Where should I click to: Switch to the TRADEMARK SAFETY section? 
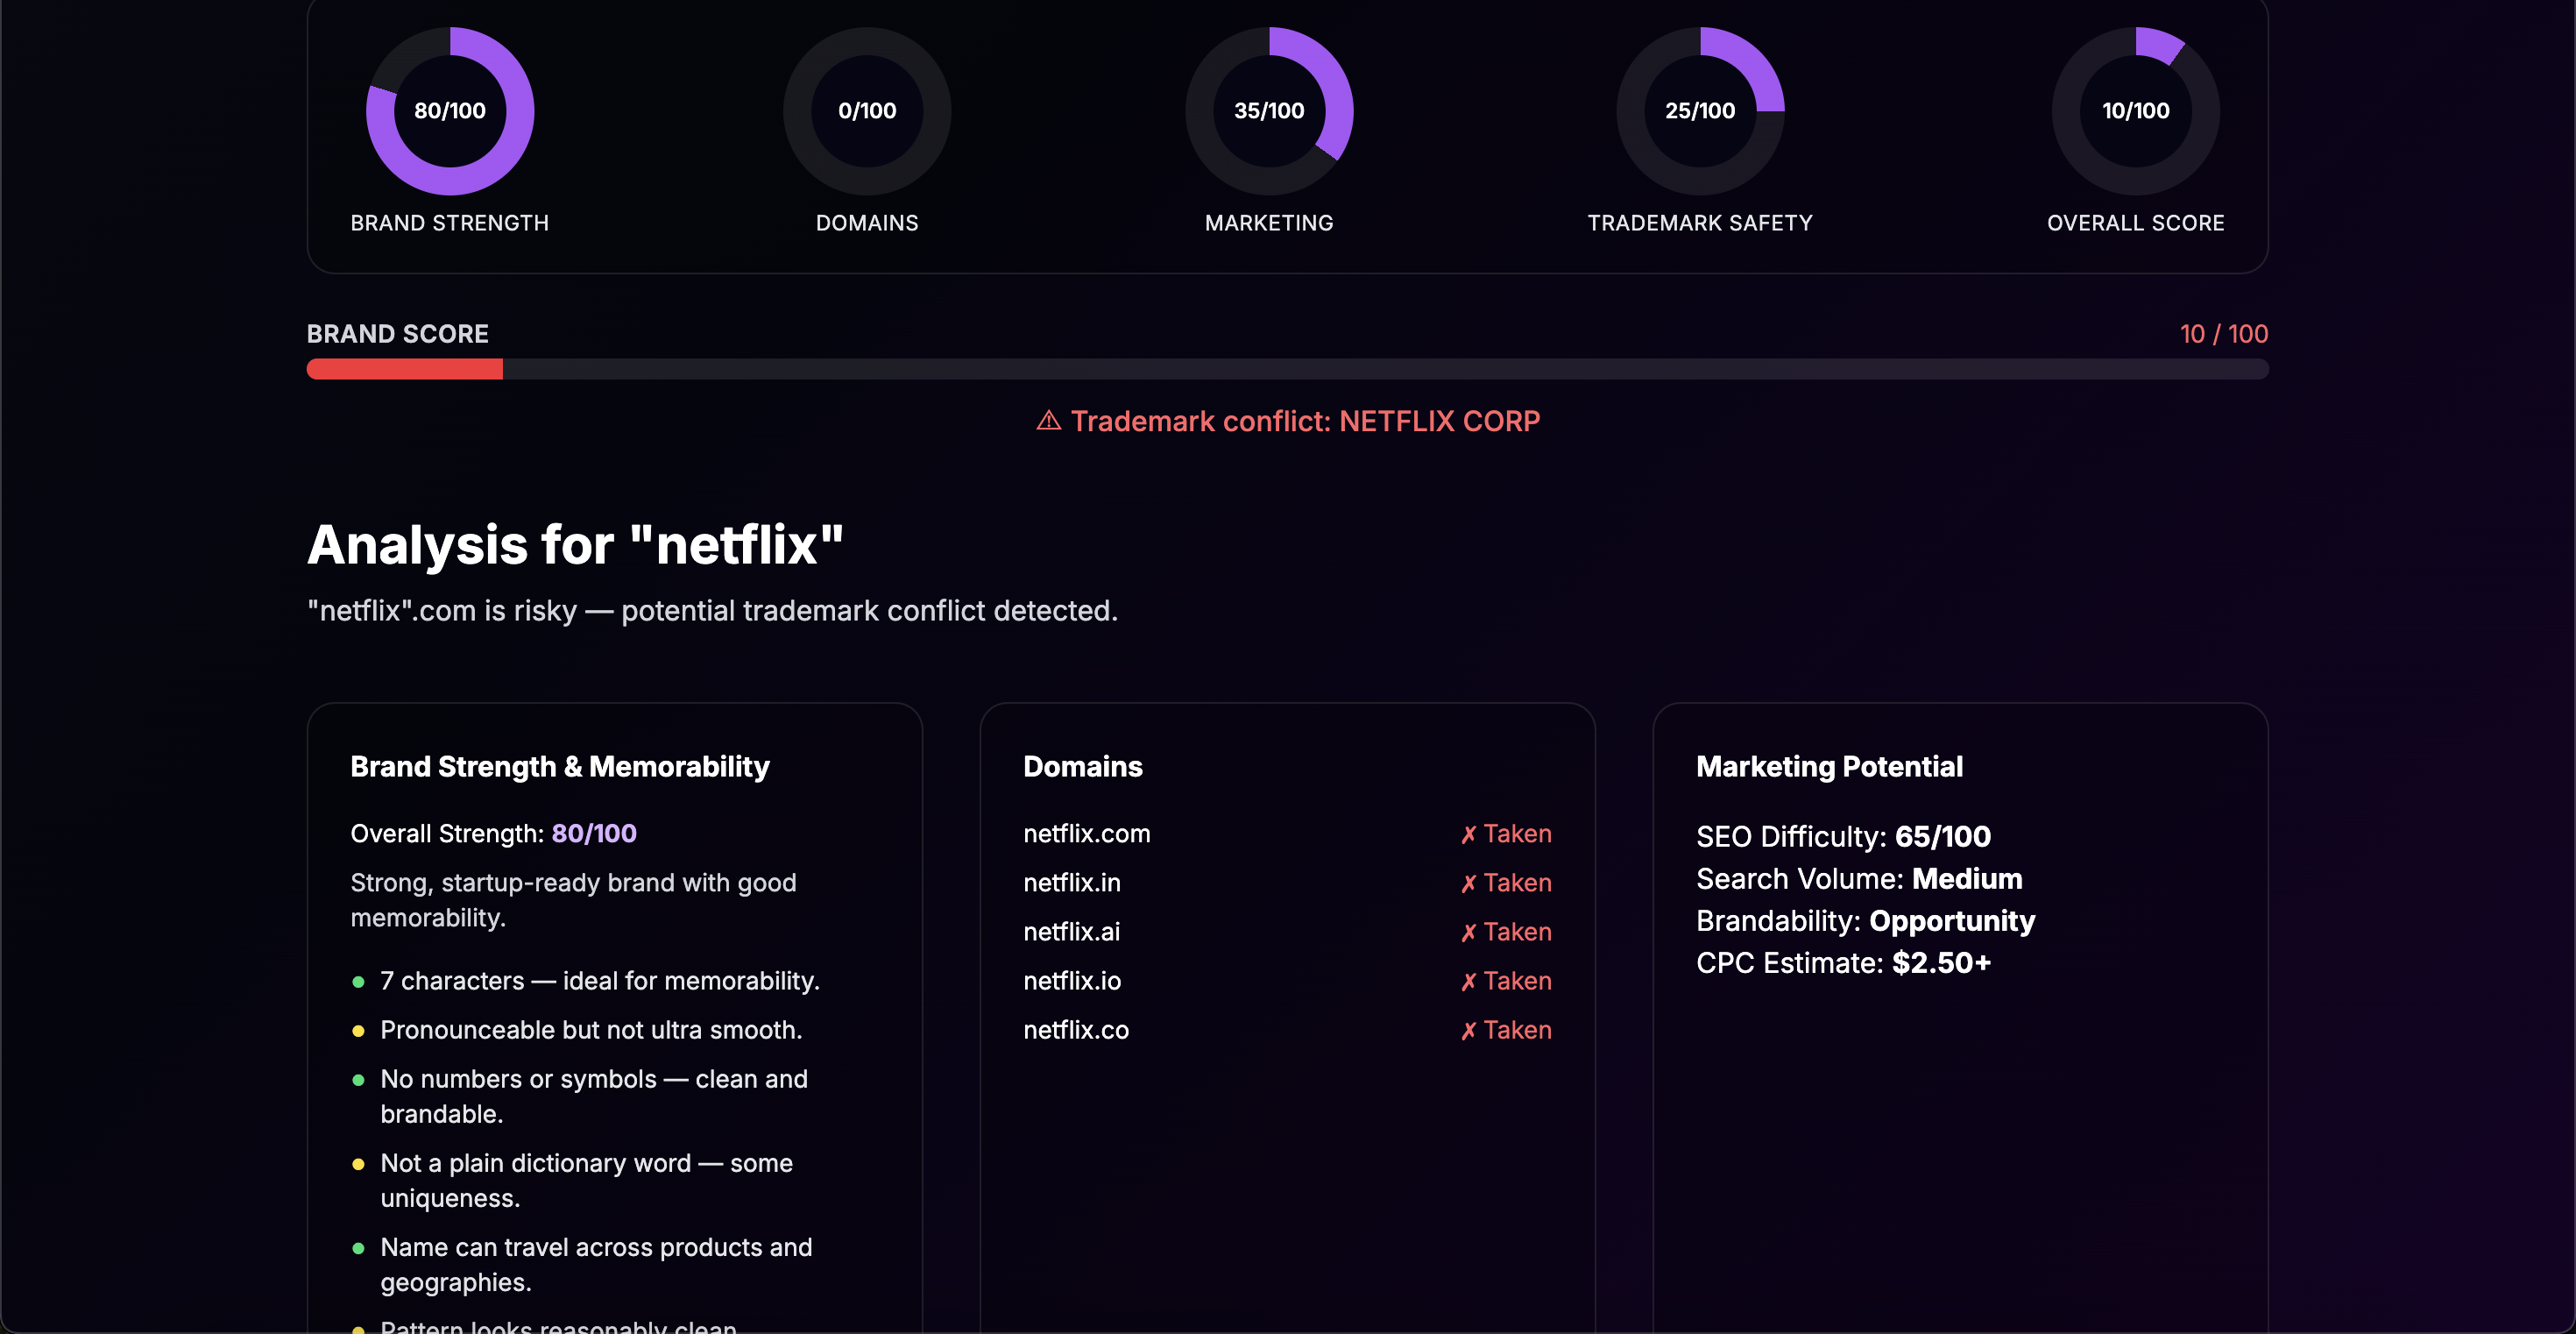1700,223
